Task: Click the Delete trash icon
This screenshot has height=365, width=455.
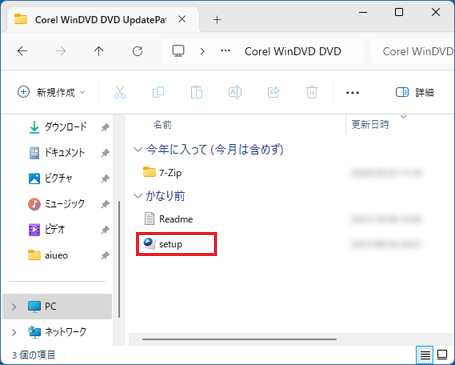Action: click(x=312, y=92)
